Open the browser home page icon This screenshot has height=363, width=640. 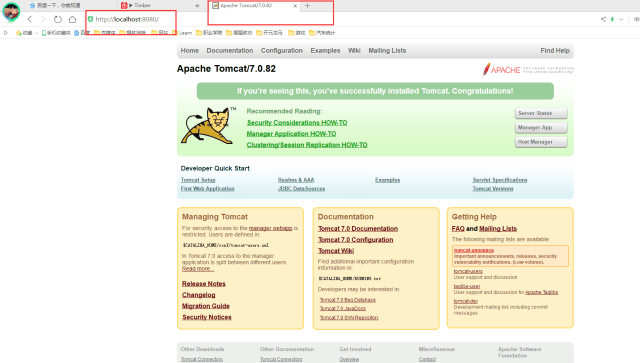click(x=72, y=19)
